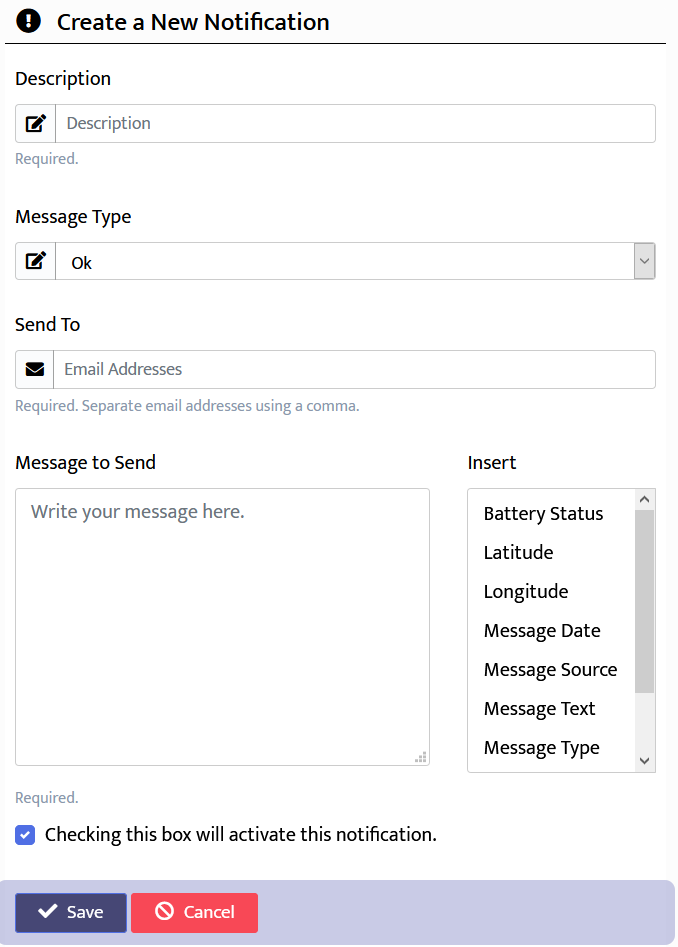The height and width of the screenshot is (947, 678).
Task: Choose Longitude in the Insert list
Action: pyautogui.click(x=526, y=592)
